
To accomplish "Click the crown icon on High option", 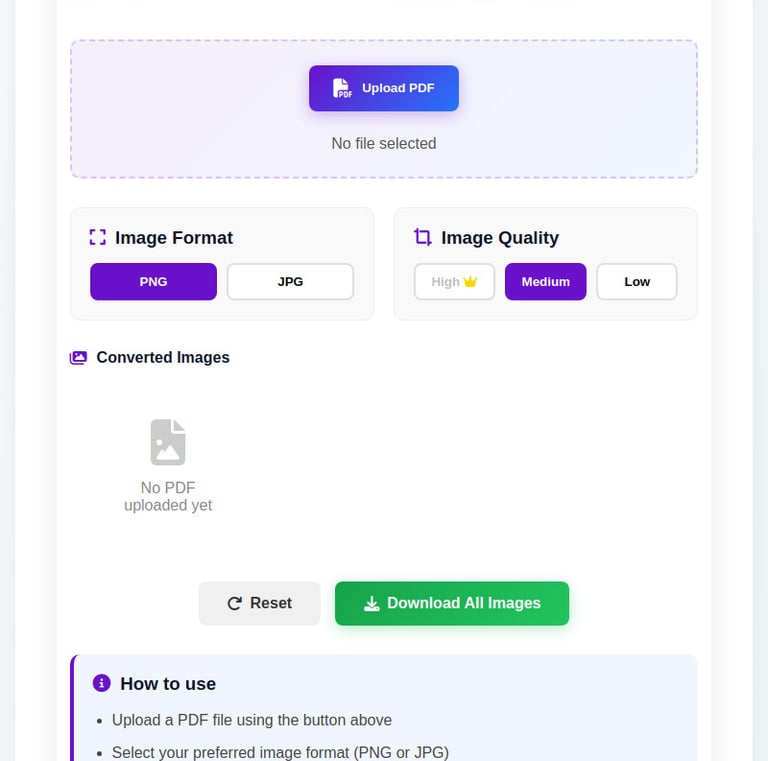I will coord(471,282).
